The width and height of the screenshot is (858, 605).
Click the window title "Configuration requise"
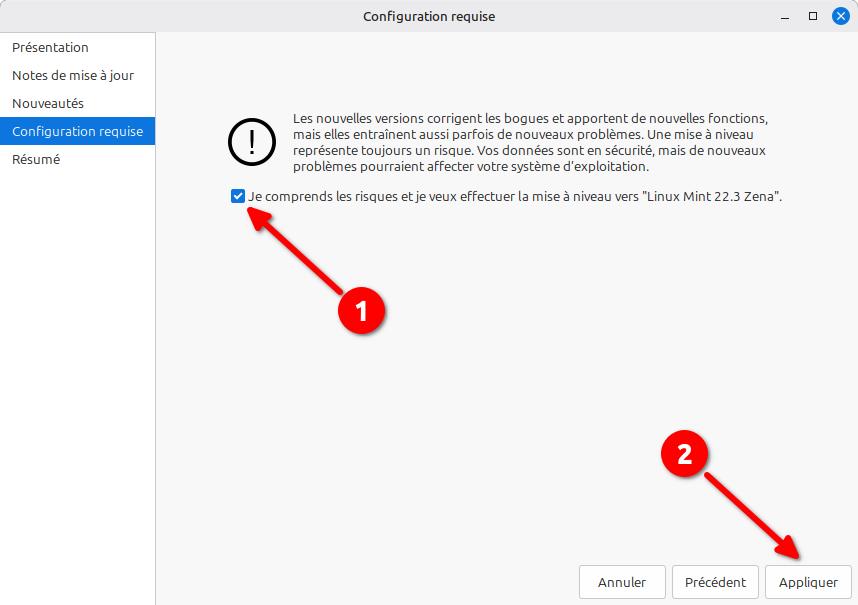[x=428, y=16]
